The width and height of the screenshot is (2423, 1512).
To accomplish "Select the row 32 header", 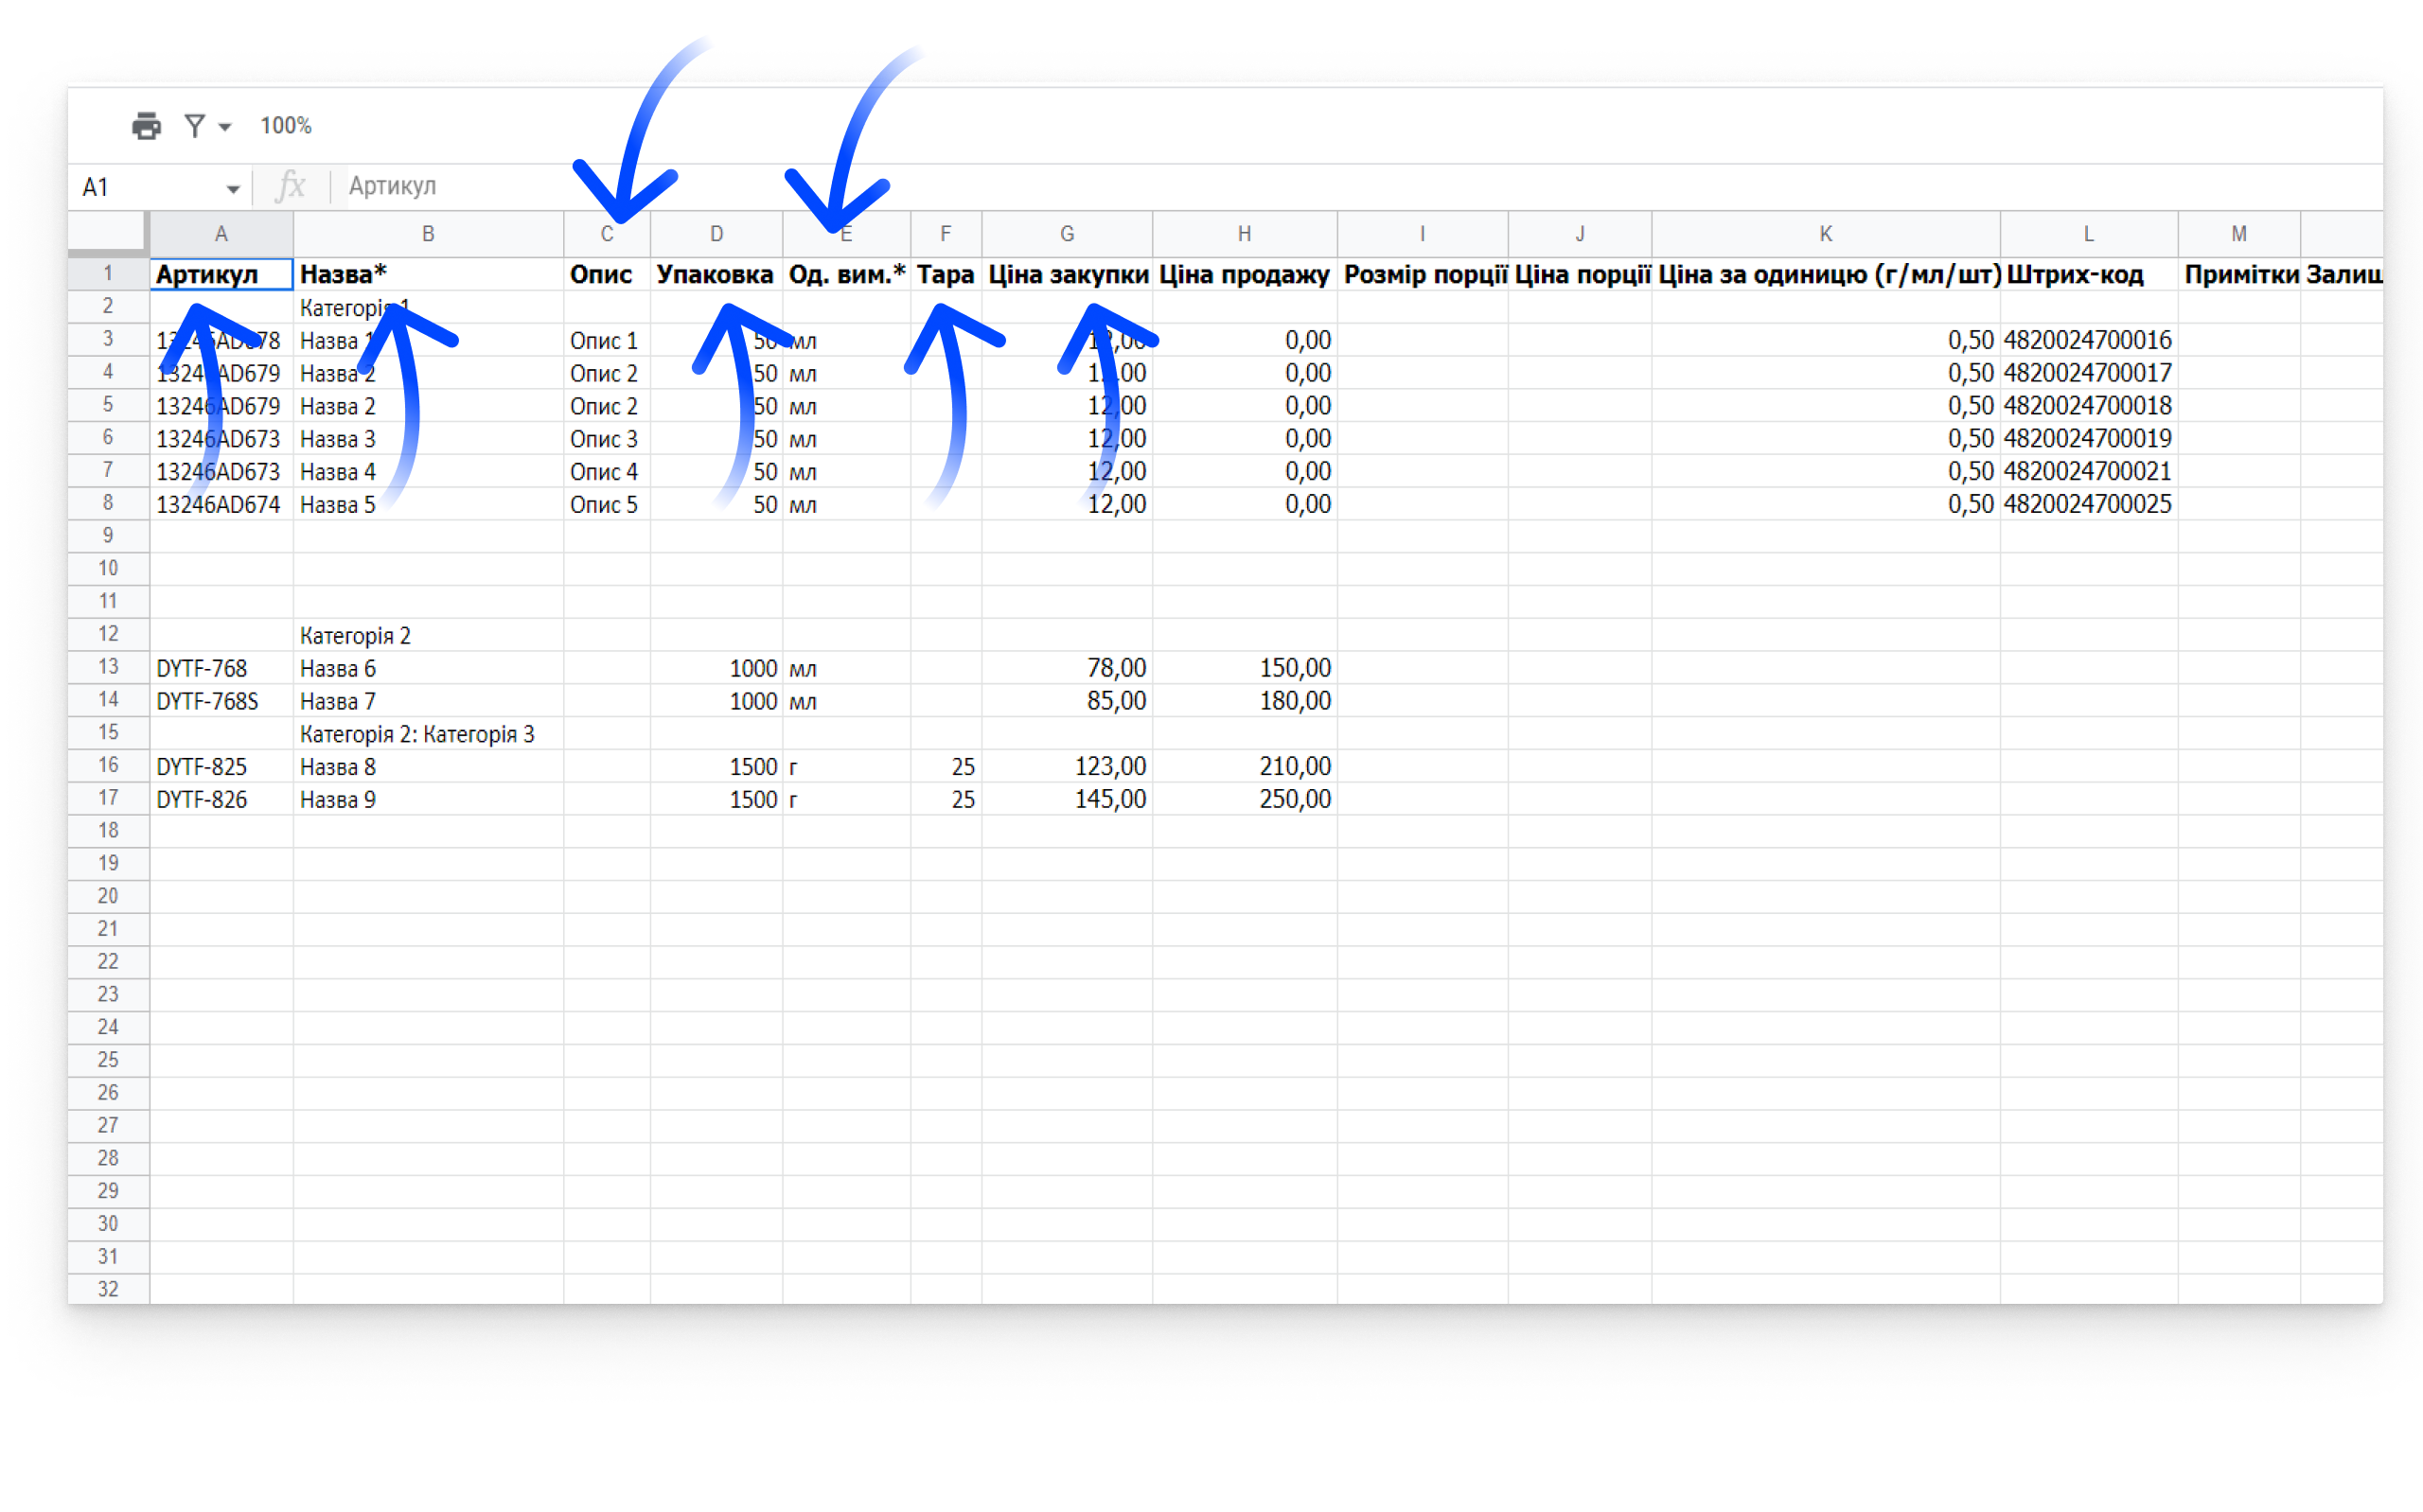I will 108,1289.
